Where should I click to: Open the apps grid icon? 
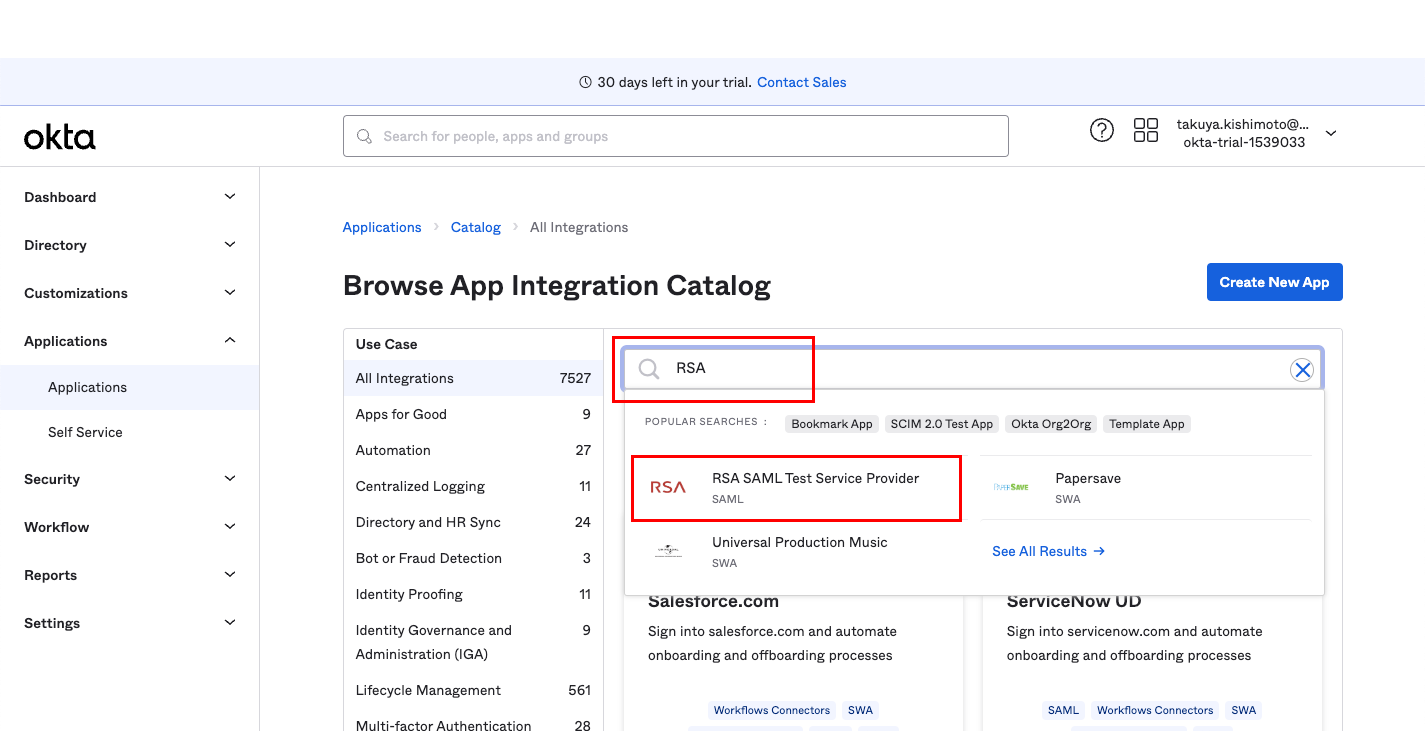1145,130
